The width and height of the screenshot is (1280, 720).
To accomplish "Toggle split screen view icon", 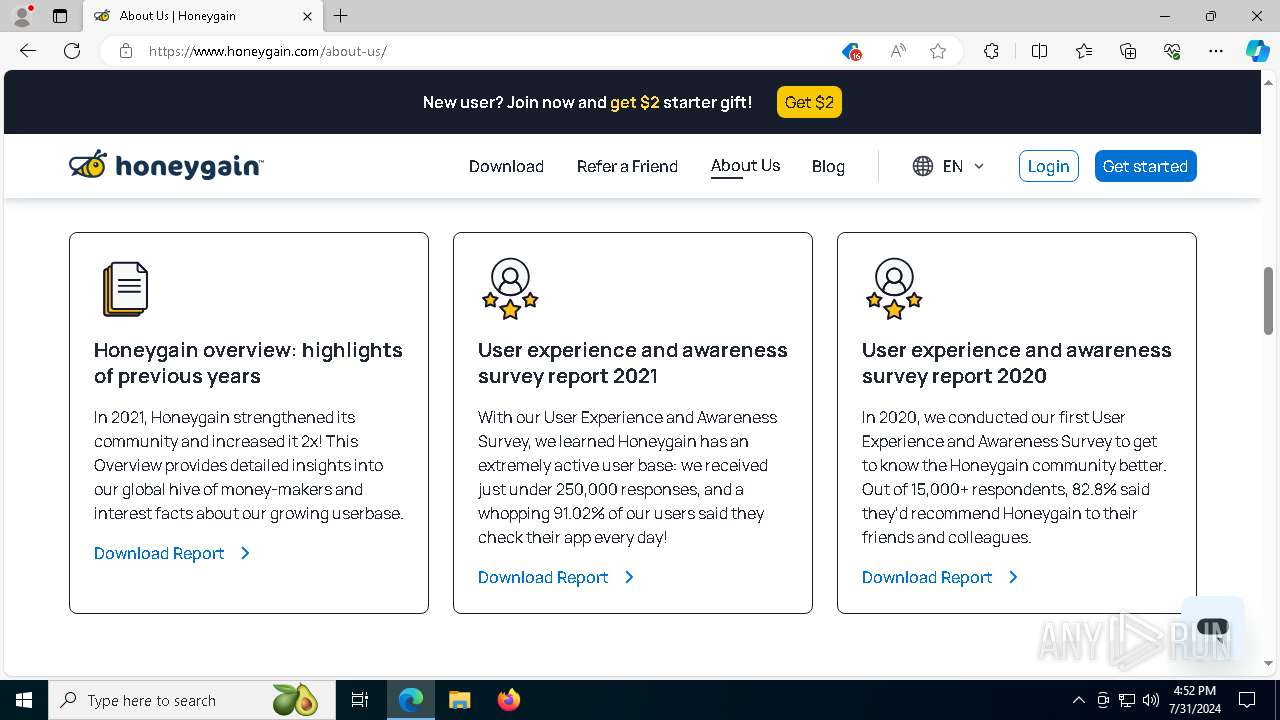I will click(1039, 51).
